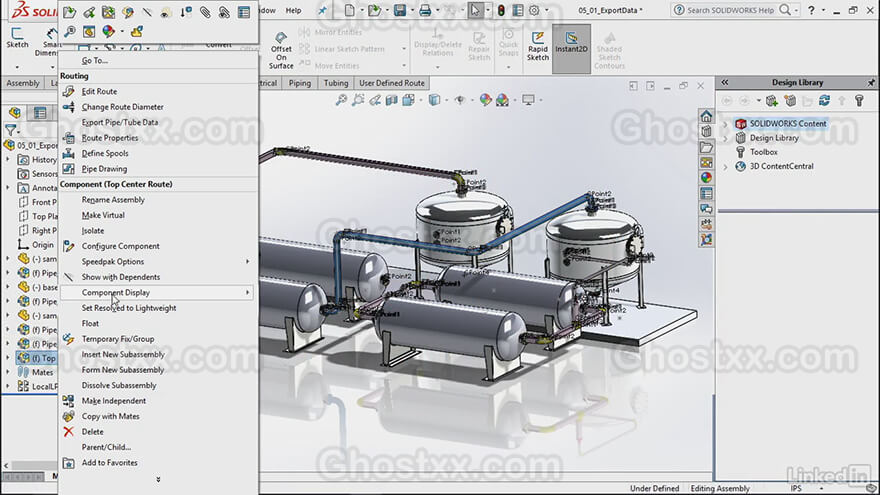Switch to the Piping tab

(x=300, y=83)
